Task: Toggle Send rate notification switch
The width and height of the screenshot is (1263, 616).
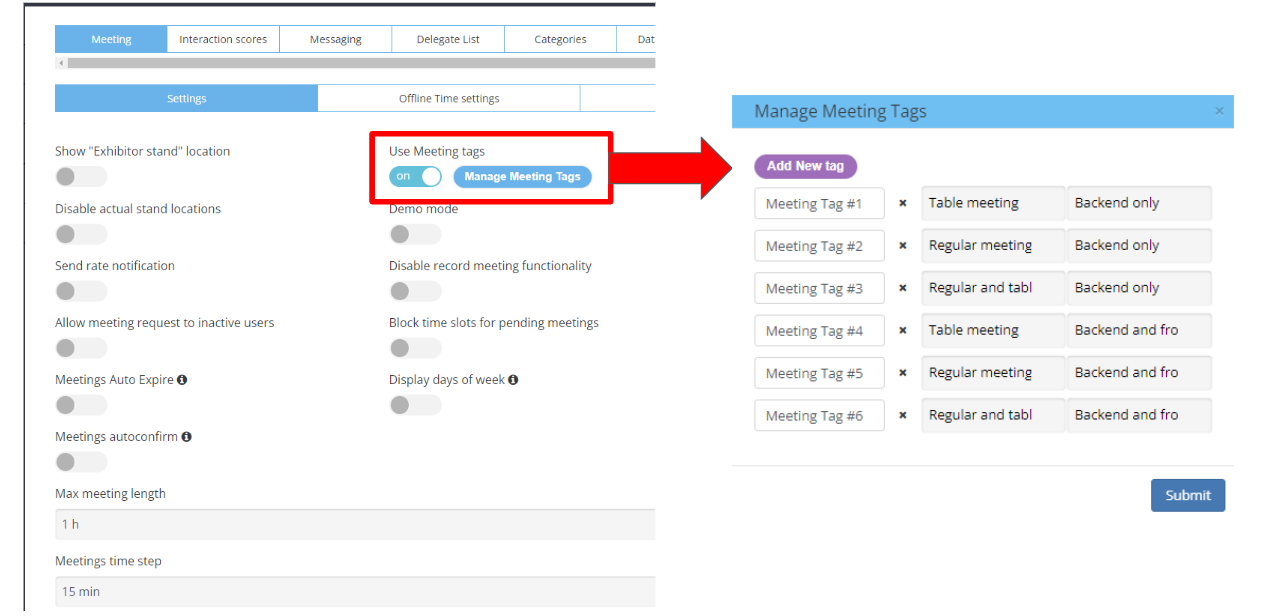Action: (81, 291)
